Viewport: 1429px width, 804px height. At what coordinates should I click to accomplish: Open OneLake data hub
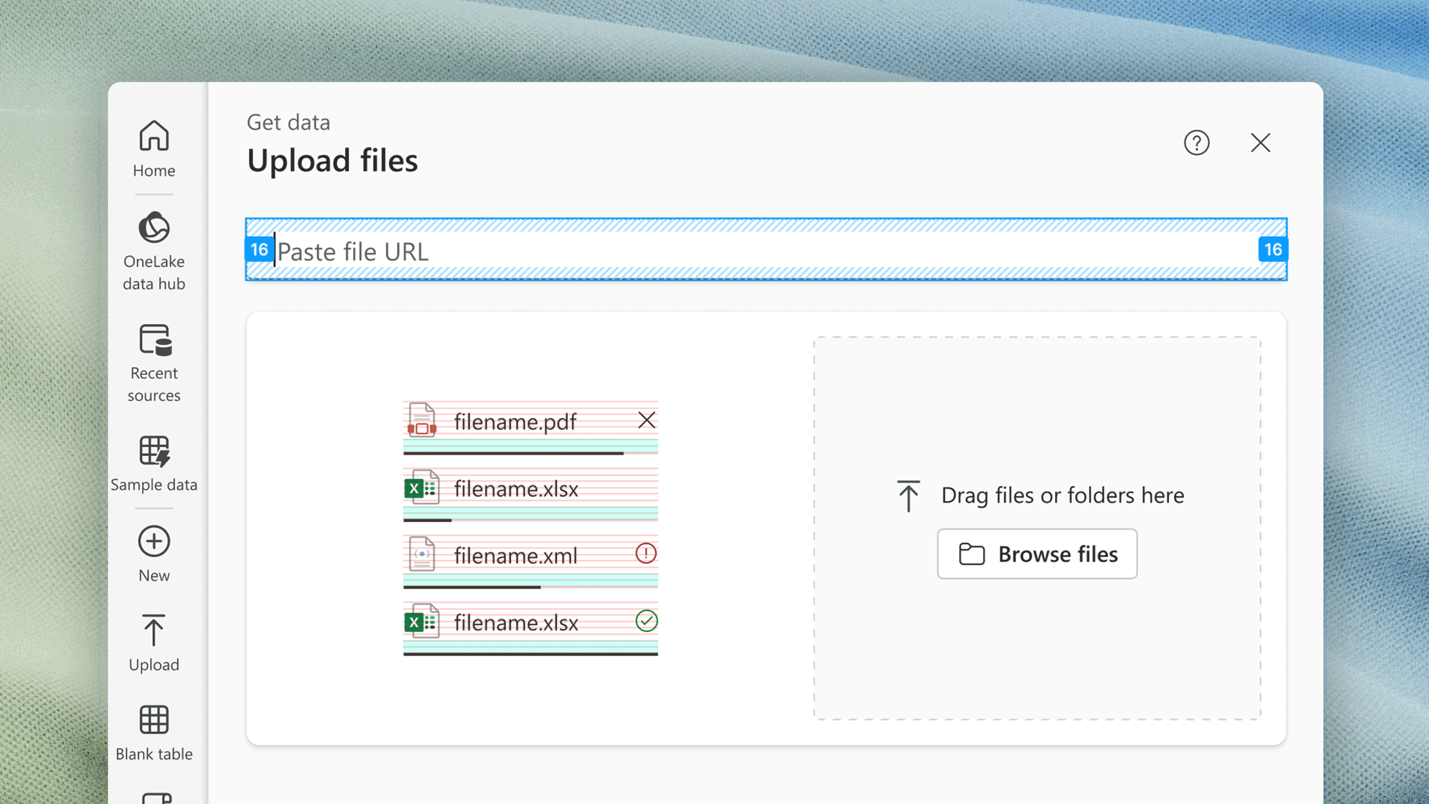pos(154,251)
